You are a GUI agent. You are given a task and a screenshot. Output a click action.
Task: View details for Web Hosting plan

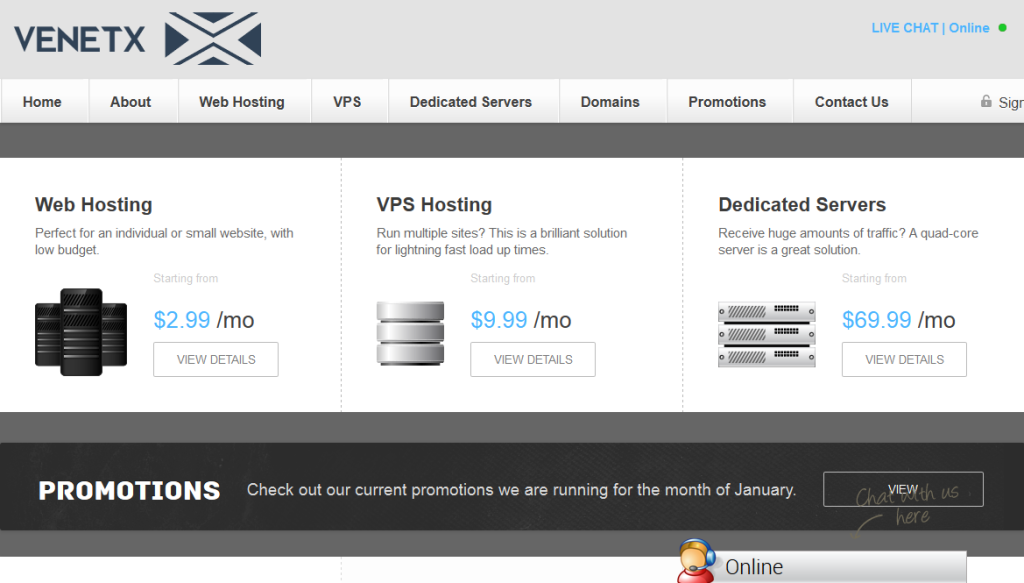216,360
